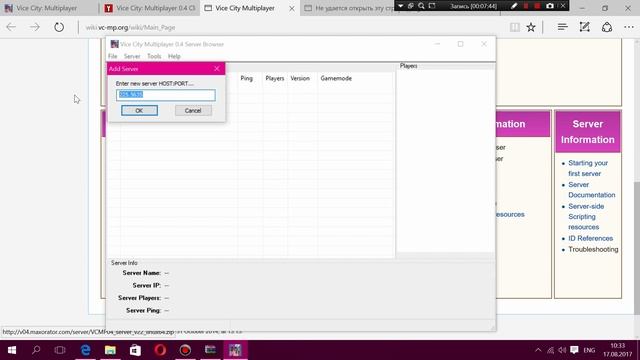Switch to the Vice City: Multiplayer 0.4 Cl tab
Viewport: 640px width, 360px height.
(149, 8)
